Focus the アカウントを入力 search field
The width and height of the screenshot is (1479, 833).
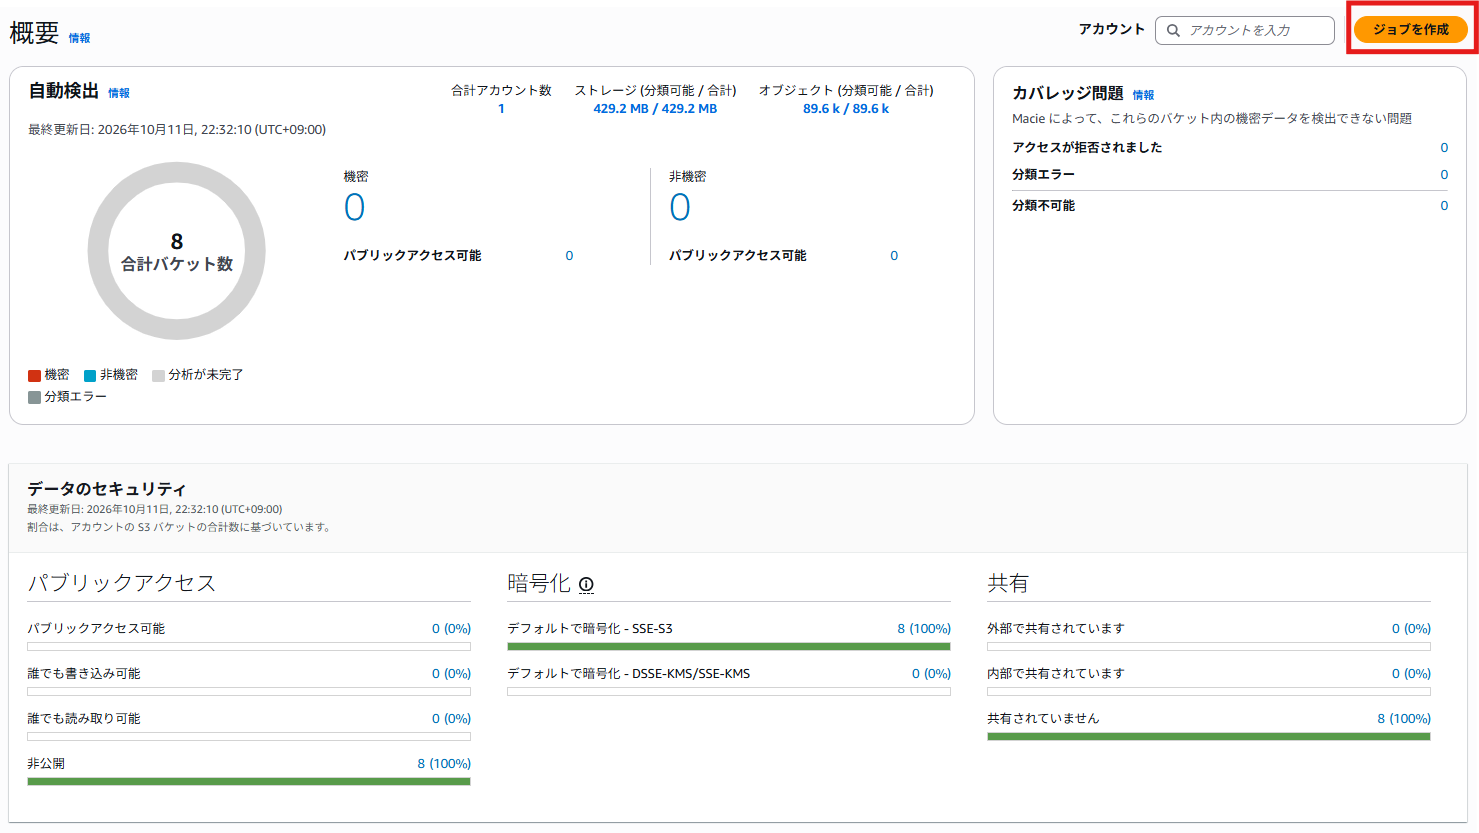tap(1245, 30)
